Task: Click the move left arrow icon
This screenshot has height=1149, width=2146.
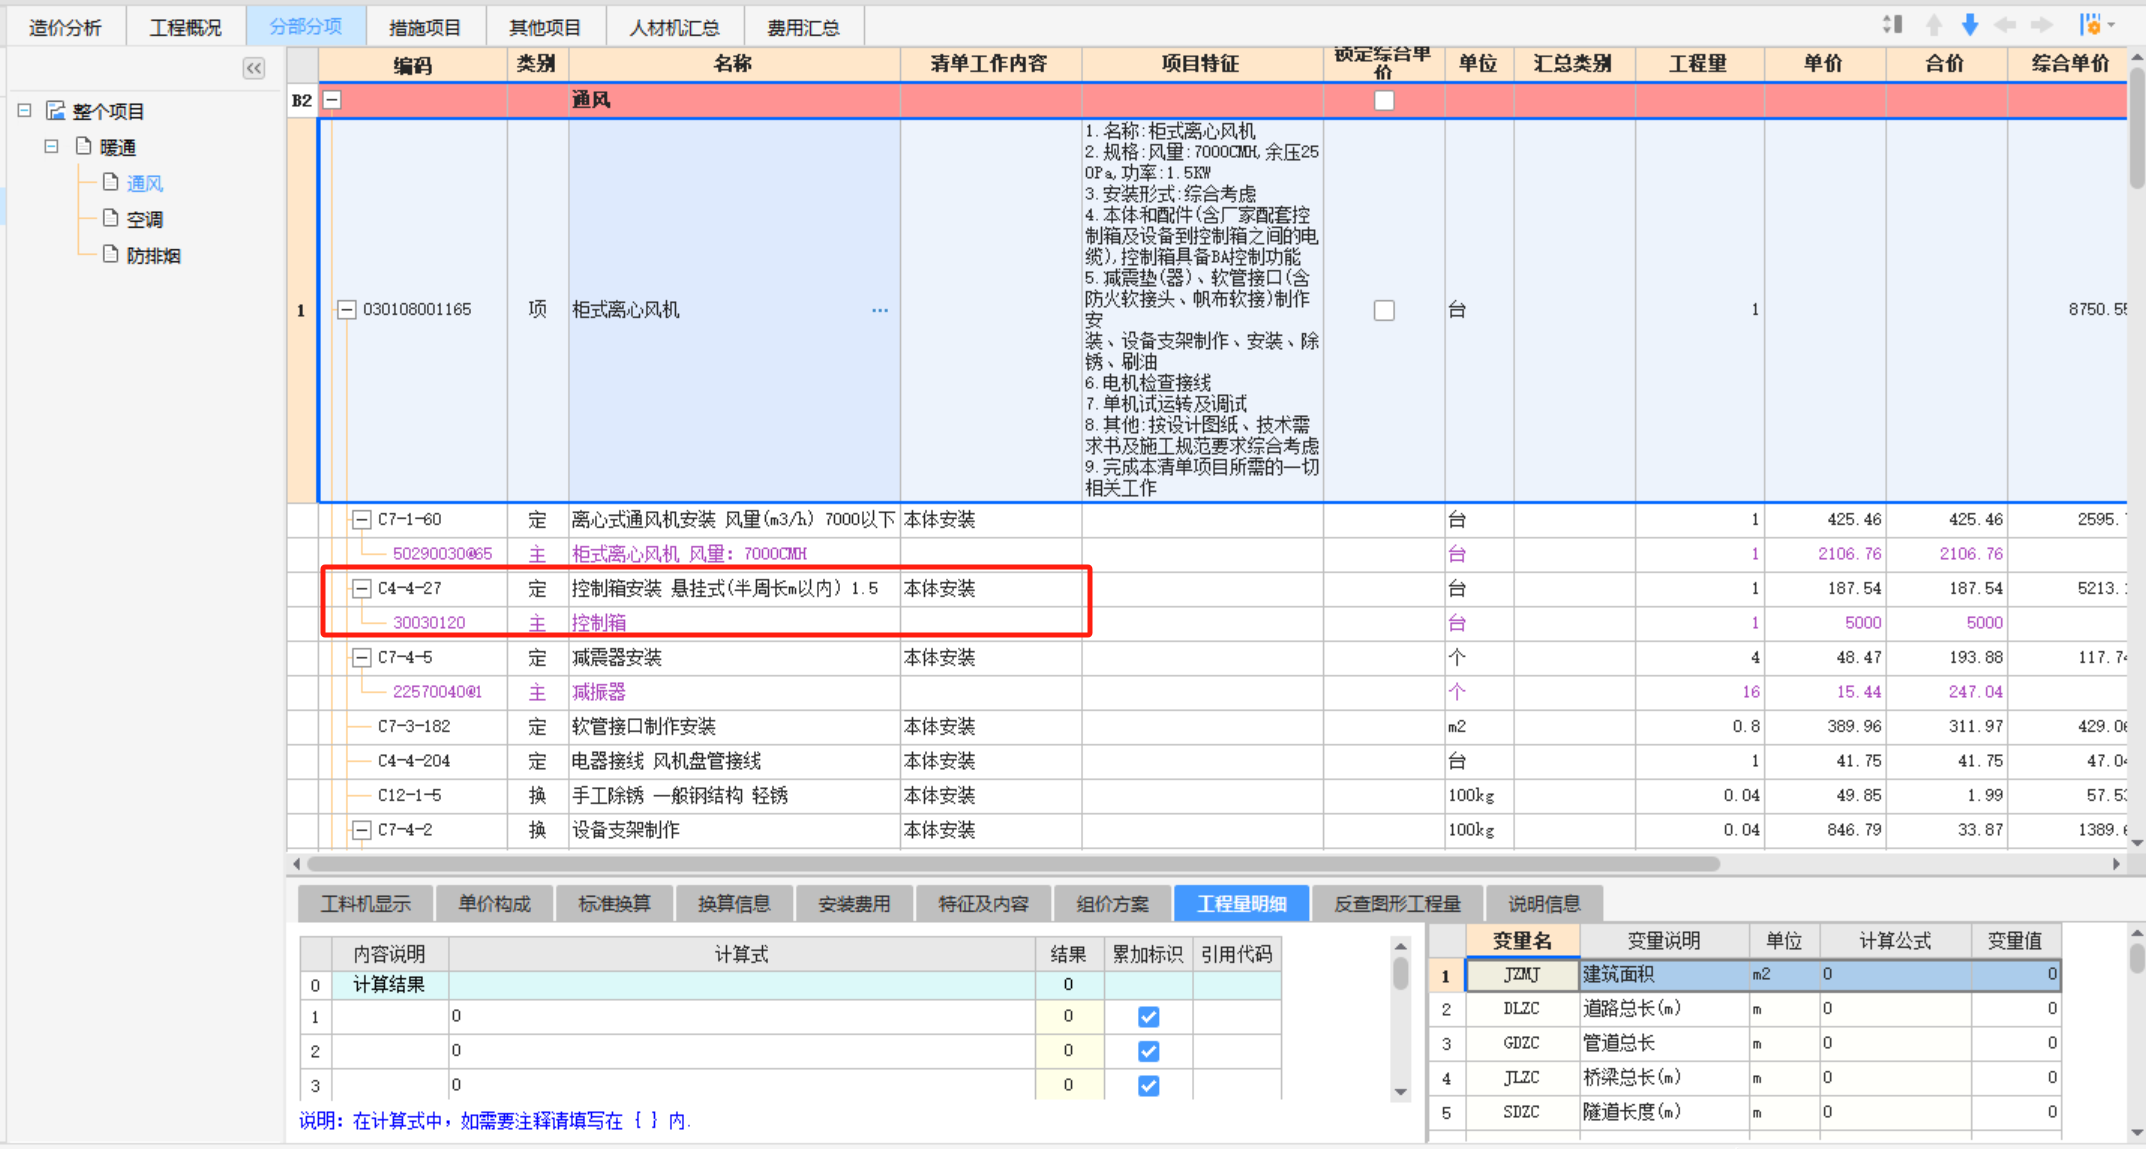Action: [x=2005, y=25]
